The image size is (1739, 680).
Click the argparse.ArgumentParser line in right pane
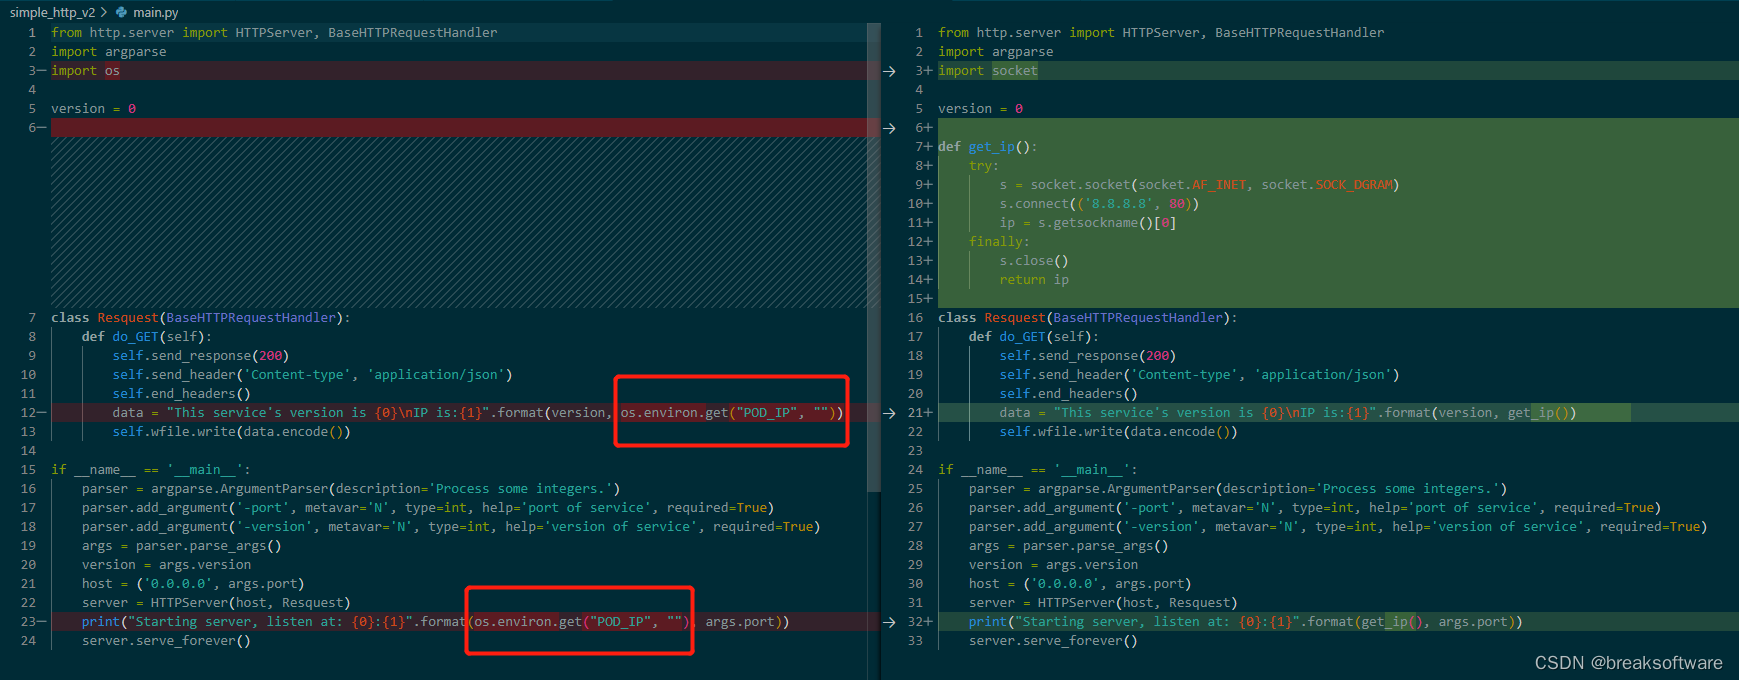pyautogui.click(x=1238, y=489)
